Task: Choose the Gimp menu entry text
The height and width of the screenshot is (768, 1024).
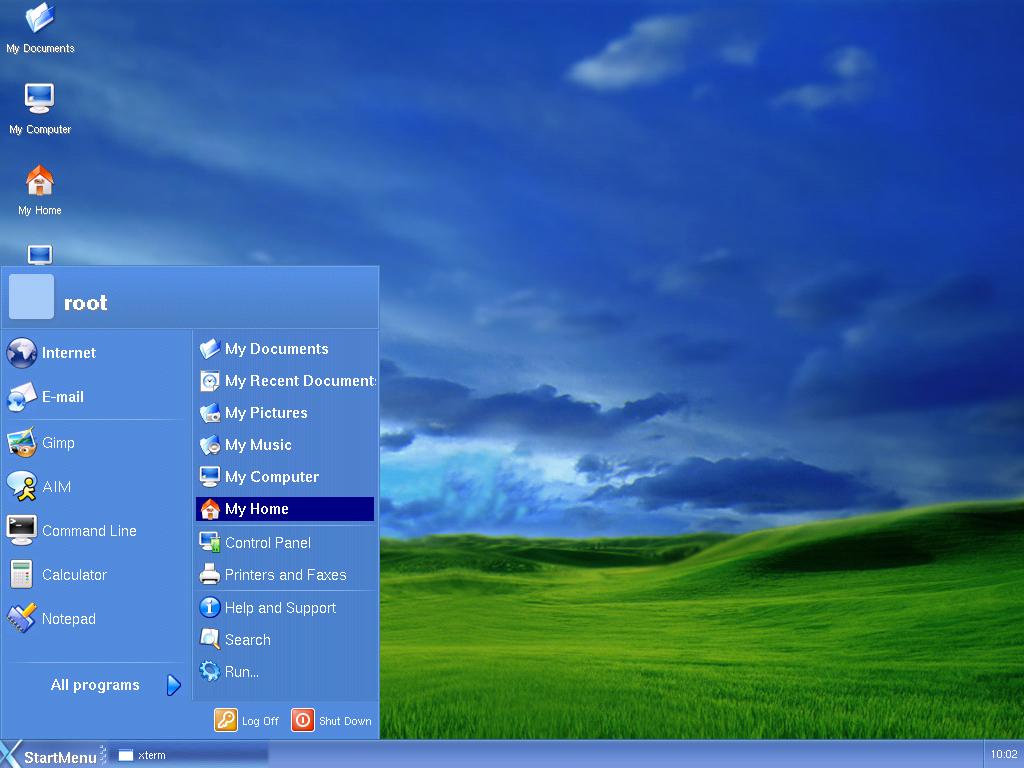Action: pos(58,443)
